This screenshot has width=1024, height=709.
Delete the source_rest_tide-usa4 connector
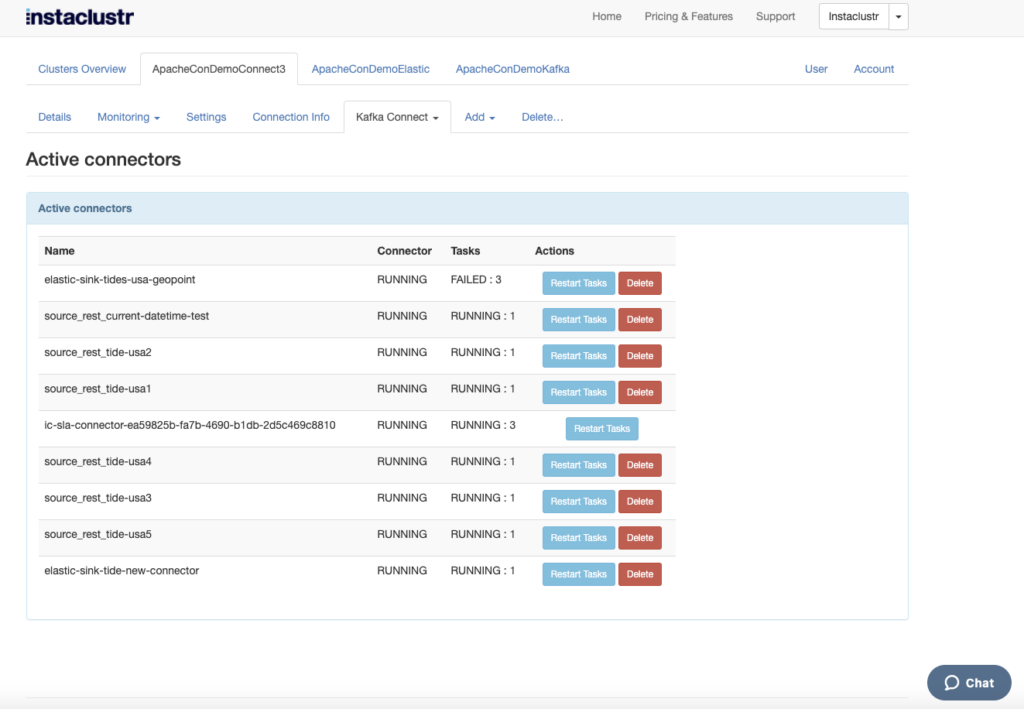pos(640,465)
